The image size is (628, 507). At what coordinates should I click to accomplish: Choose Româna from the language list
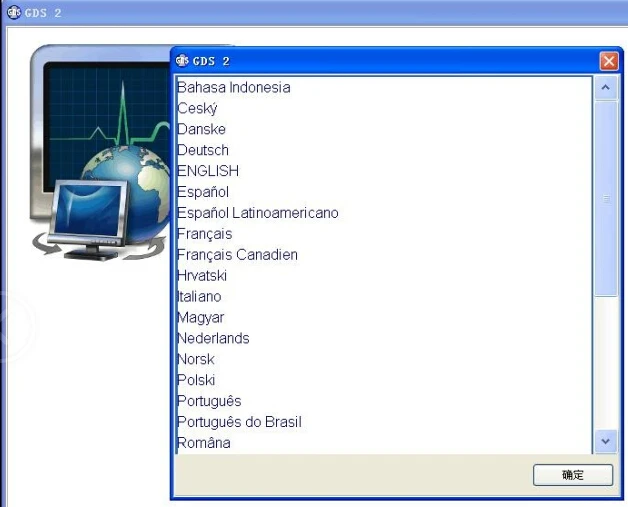[384, 443]
